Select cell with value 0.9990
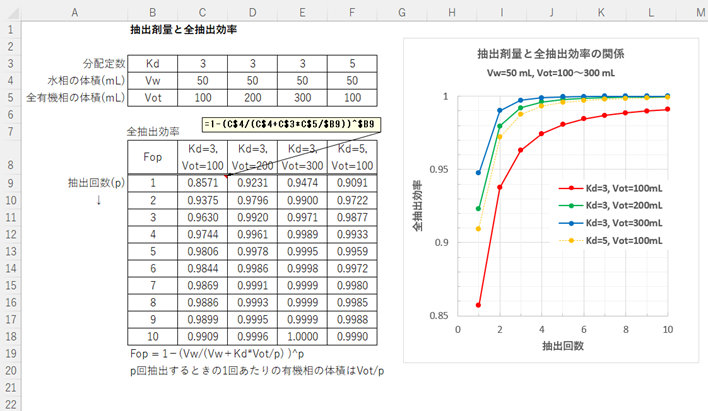708x411 pixels. pyautogui.click(x=352, y=336)
